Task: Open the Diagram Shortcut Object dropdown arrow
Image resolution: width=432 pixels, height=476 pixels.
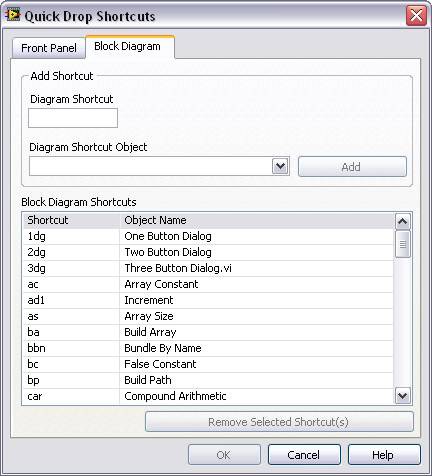Action: (280, 166)
